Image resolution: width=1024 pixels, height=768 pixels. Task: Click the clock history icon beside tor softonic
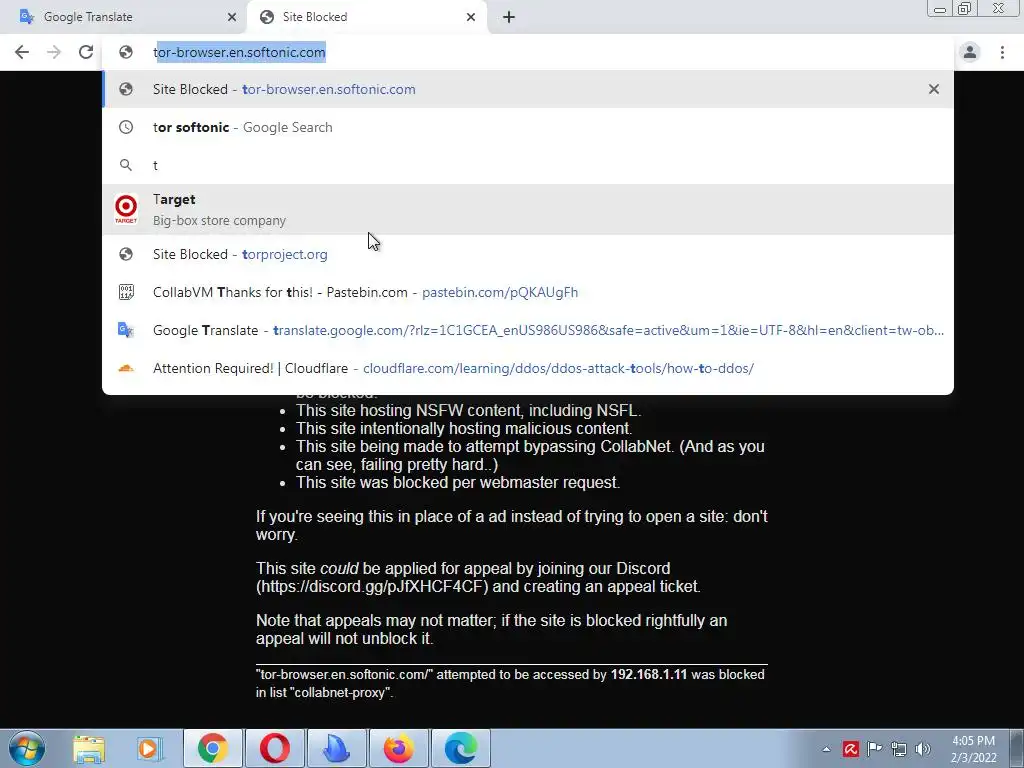point(126,127)
